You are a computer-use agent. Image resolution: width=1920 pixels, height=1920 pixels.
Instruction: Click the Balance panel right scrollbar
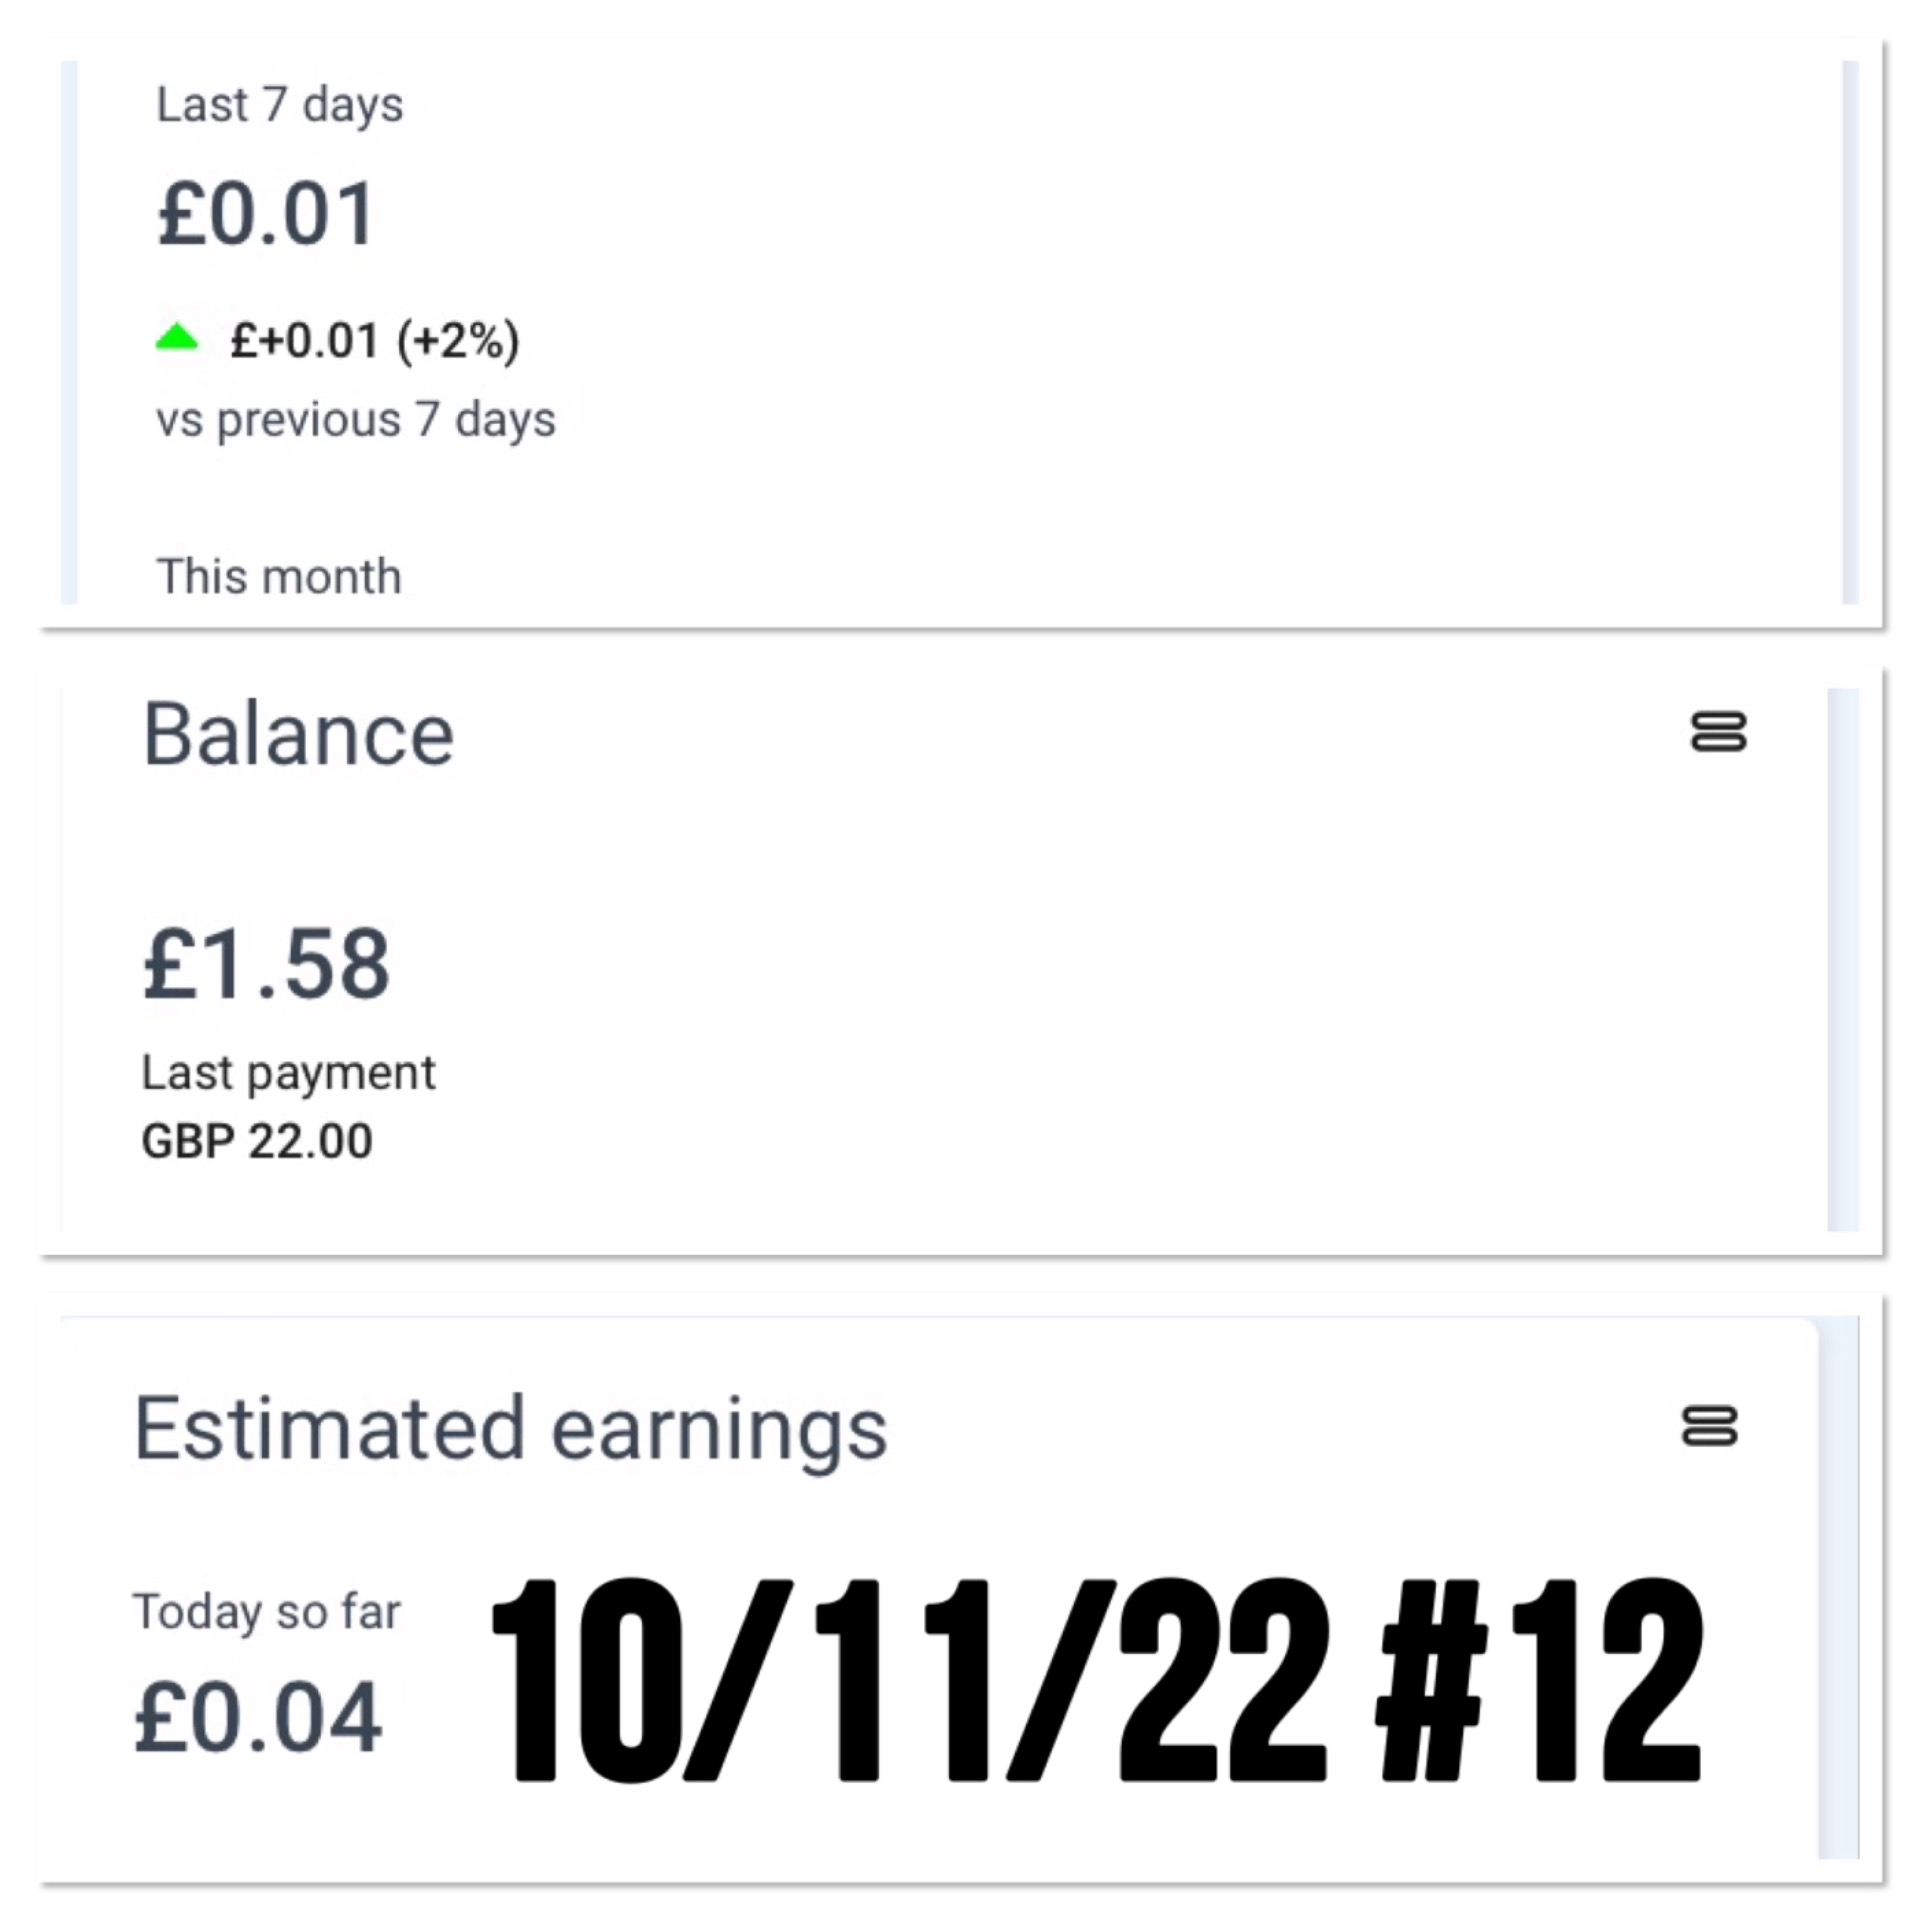click(1843, 959)
